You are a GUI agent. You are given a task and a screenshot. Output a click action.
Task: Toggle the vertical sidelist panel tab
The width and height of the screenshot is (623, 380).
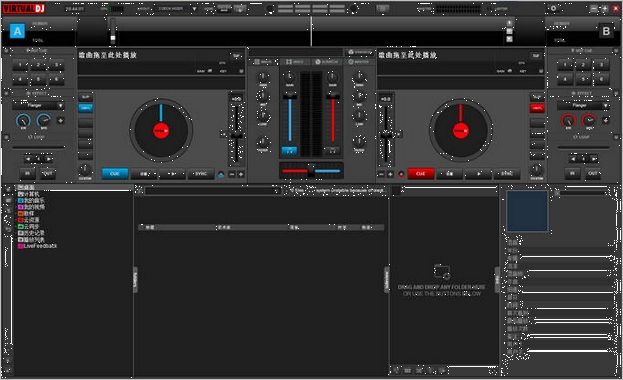tap(387, 279)
